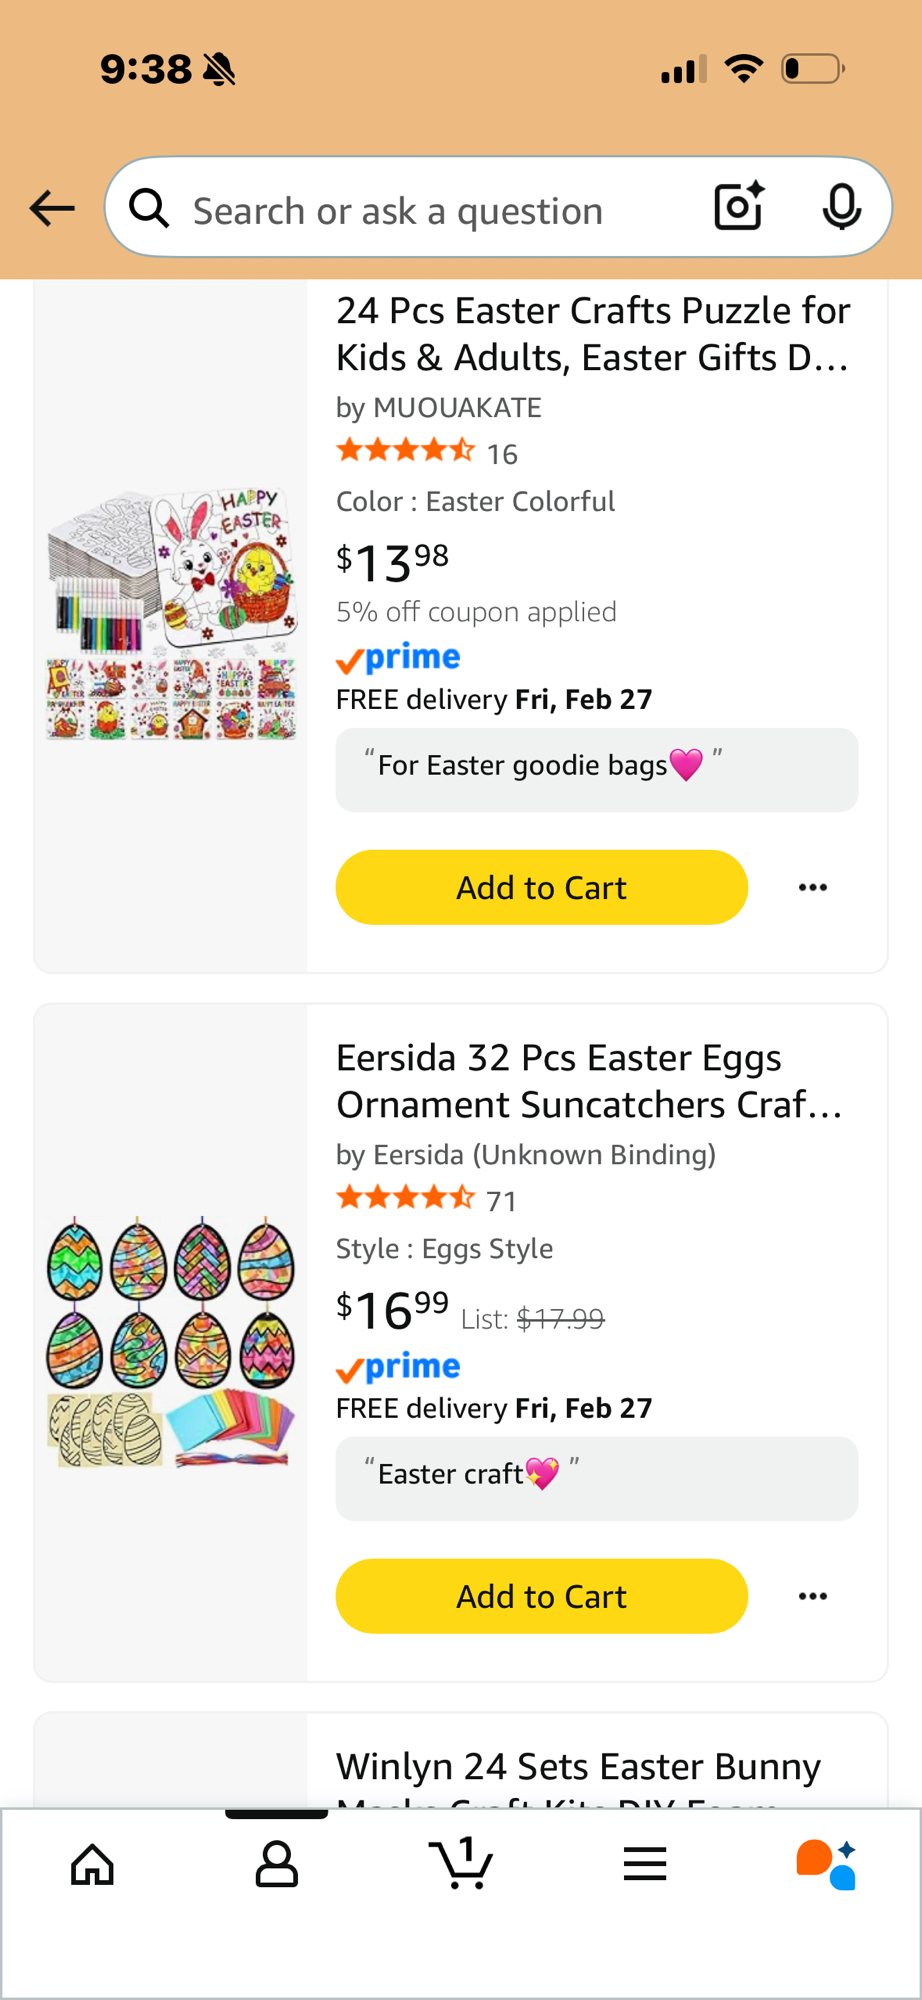Viewport: 922px width, 2000px height.
Task: Open Eersida 32 Pcs Easter Eggs title
Action: (x=588, y=1081)
